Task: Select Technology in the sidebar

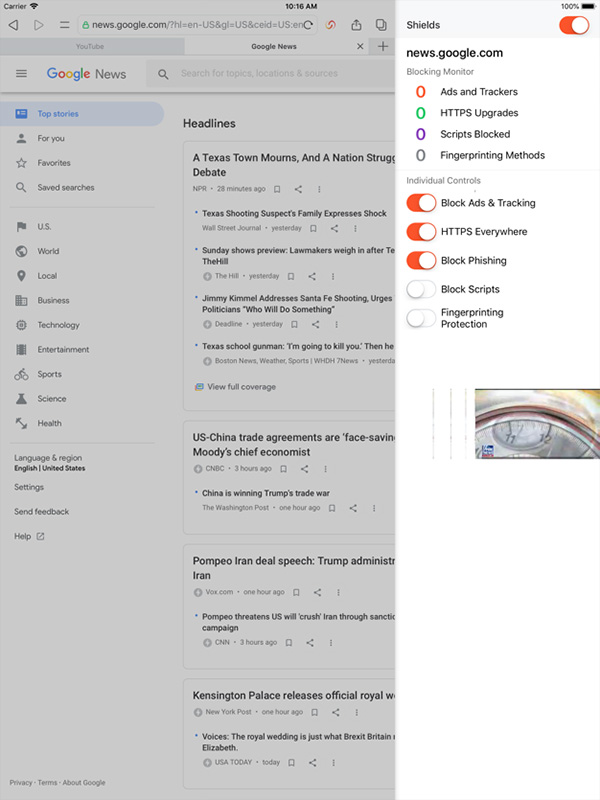Action: pyautogui.click(x=58, y=325)
